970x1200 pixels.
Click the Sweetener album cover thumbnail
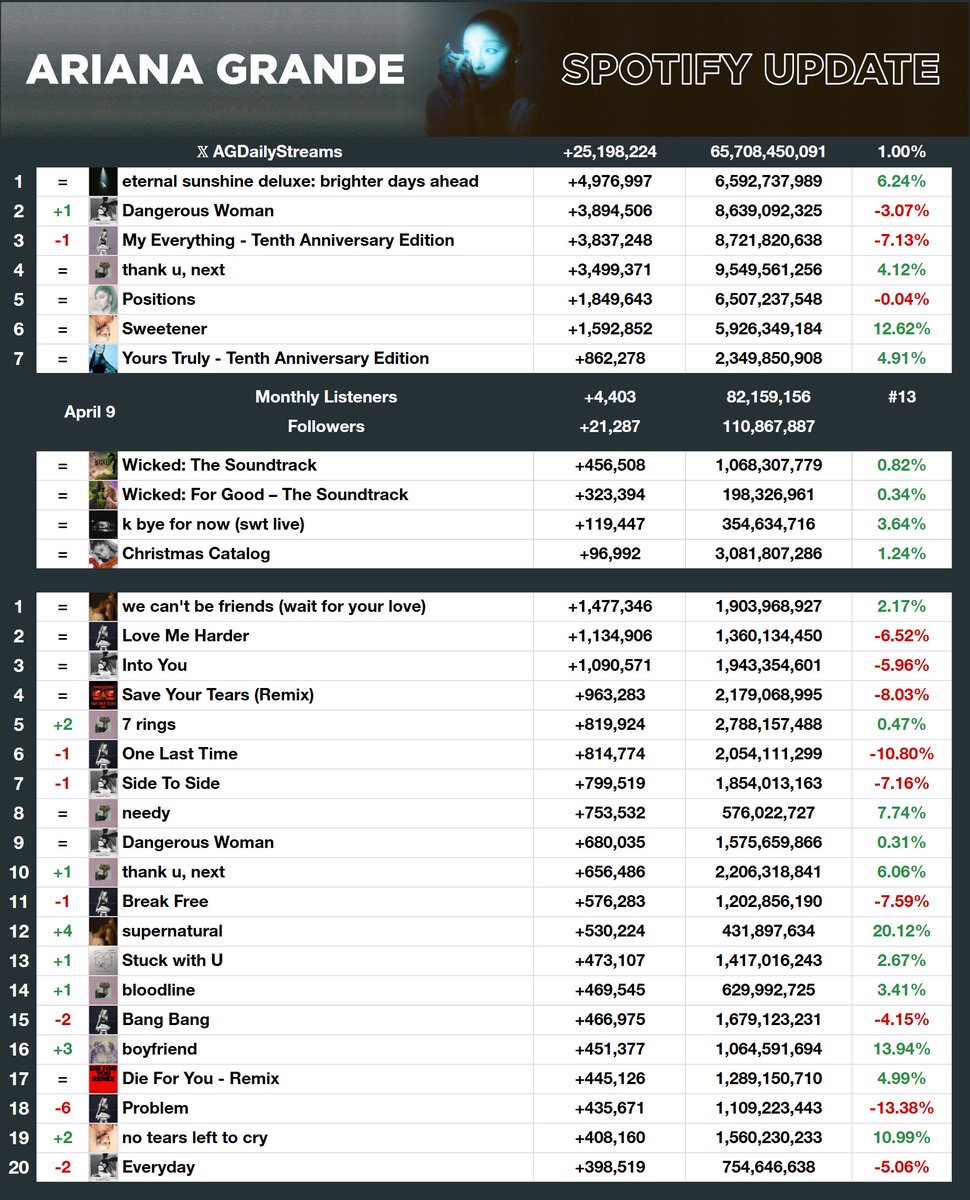[x=103, y=329]
